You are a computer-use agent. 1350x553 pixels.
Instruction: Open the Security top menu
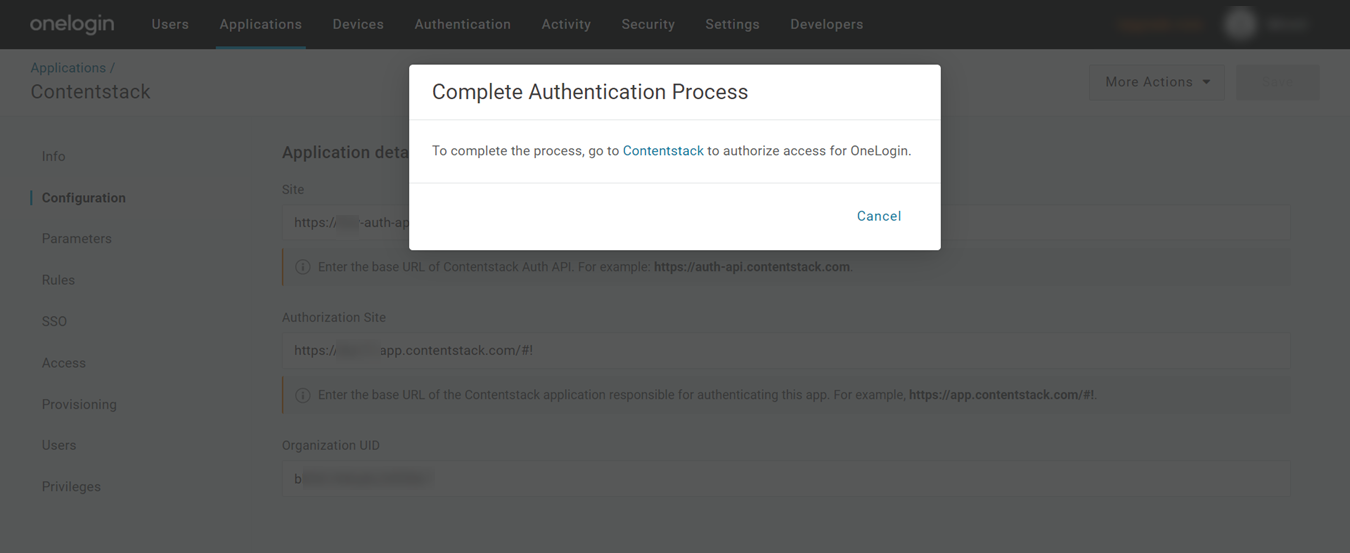pos(648,24)
